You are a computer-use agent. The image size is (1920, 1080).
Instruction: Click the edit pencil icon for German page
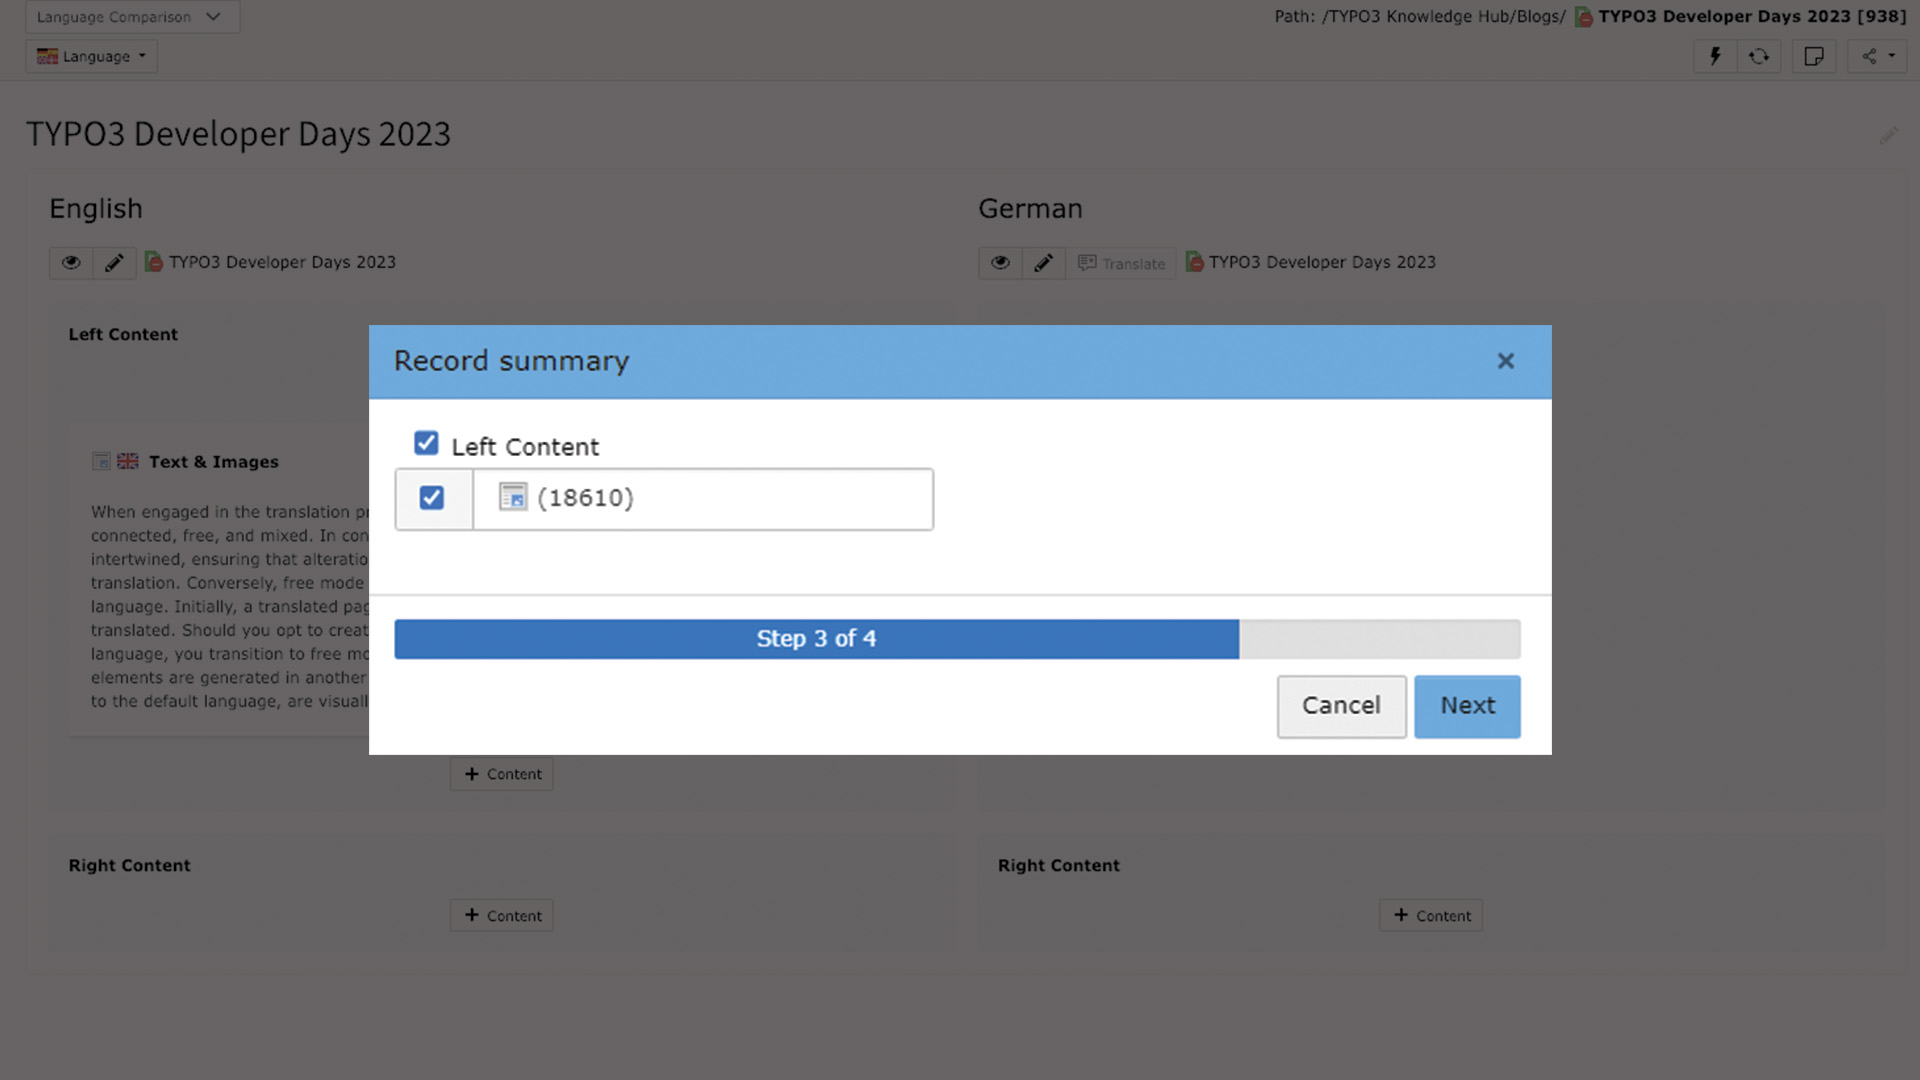pos(1043,263)
